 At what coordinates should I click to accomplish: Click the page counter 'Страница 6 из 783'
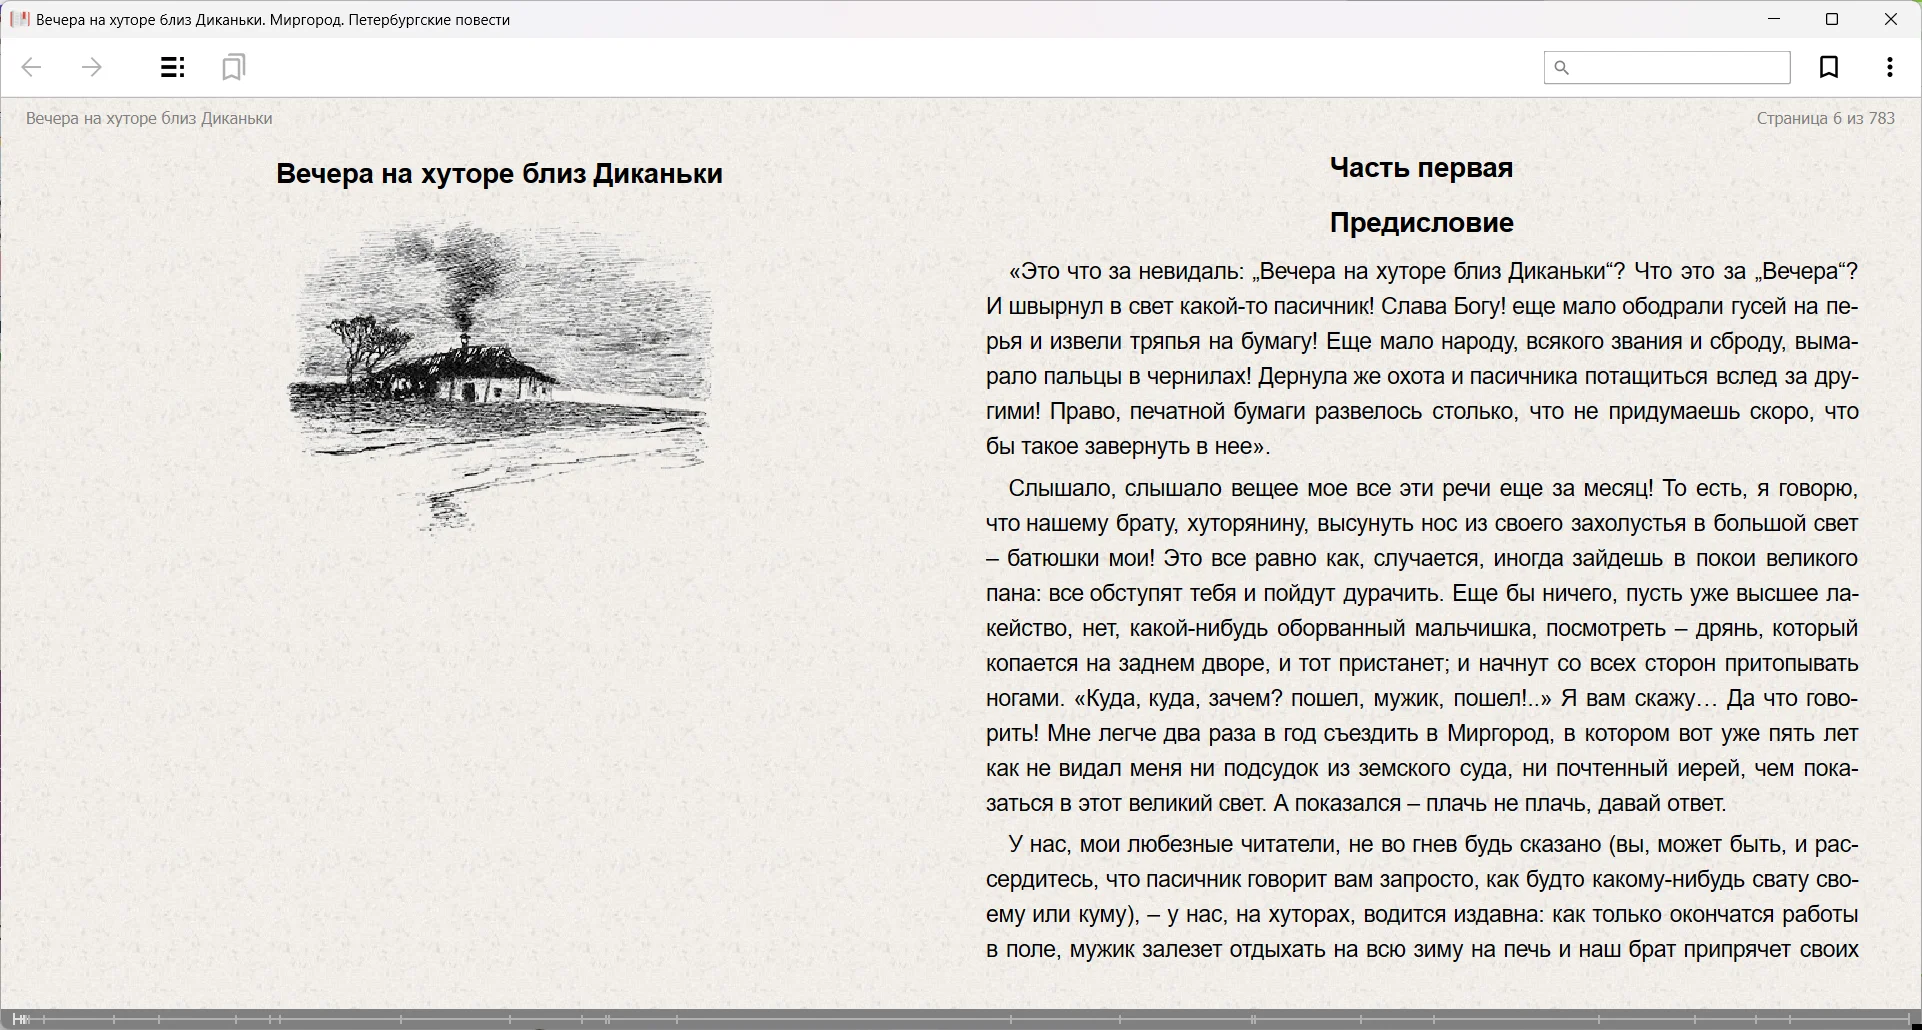1825,118
